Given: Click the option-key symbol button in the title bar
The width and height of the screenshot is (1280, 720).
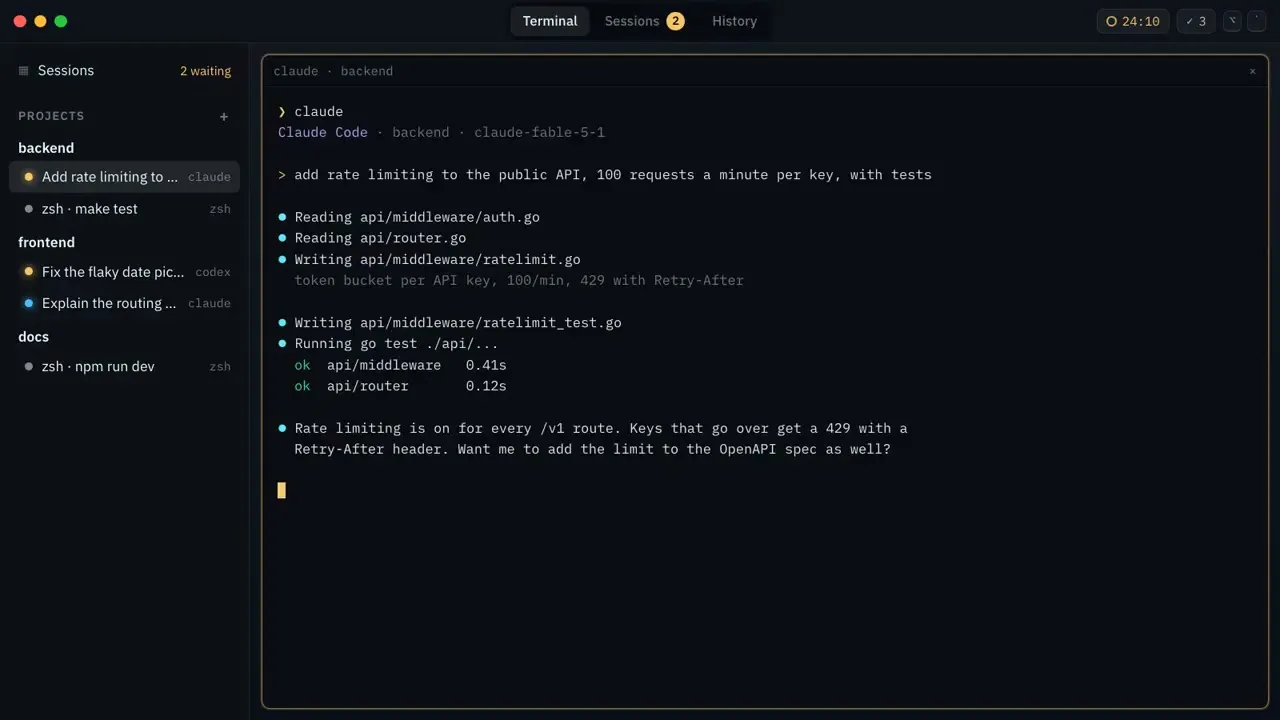Looking at the screenshot, I should (1233, 21).
